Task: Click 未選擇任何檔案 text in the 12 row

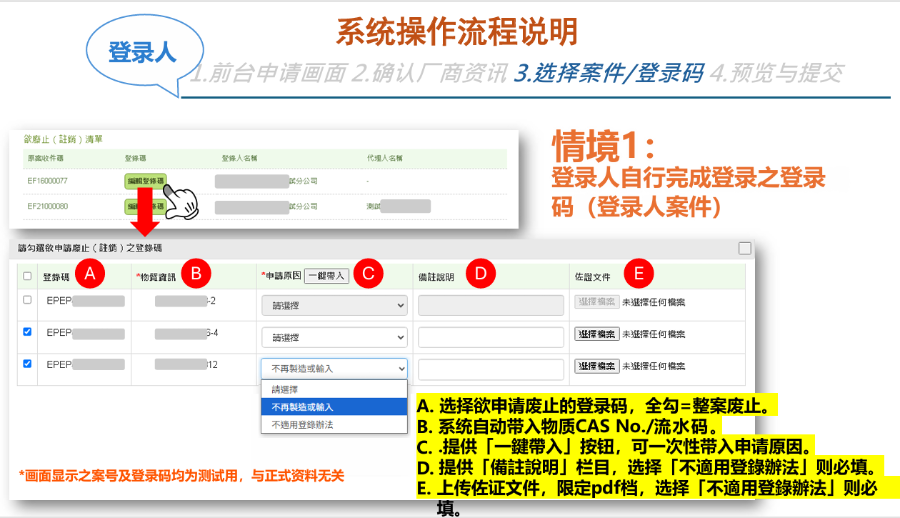Action: (x=654, y=366)
